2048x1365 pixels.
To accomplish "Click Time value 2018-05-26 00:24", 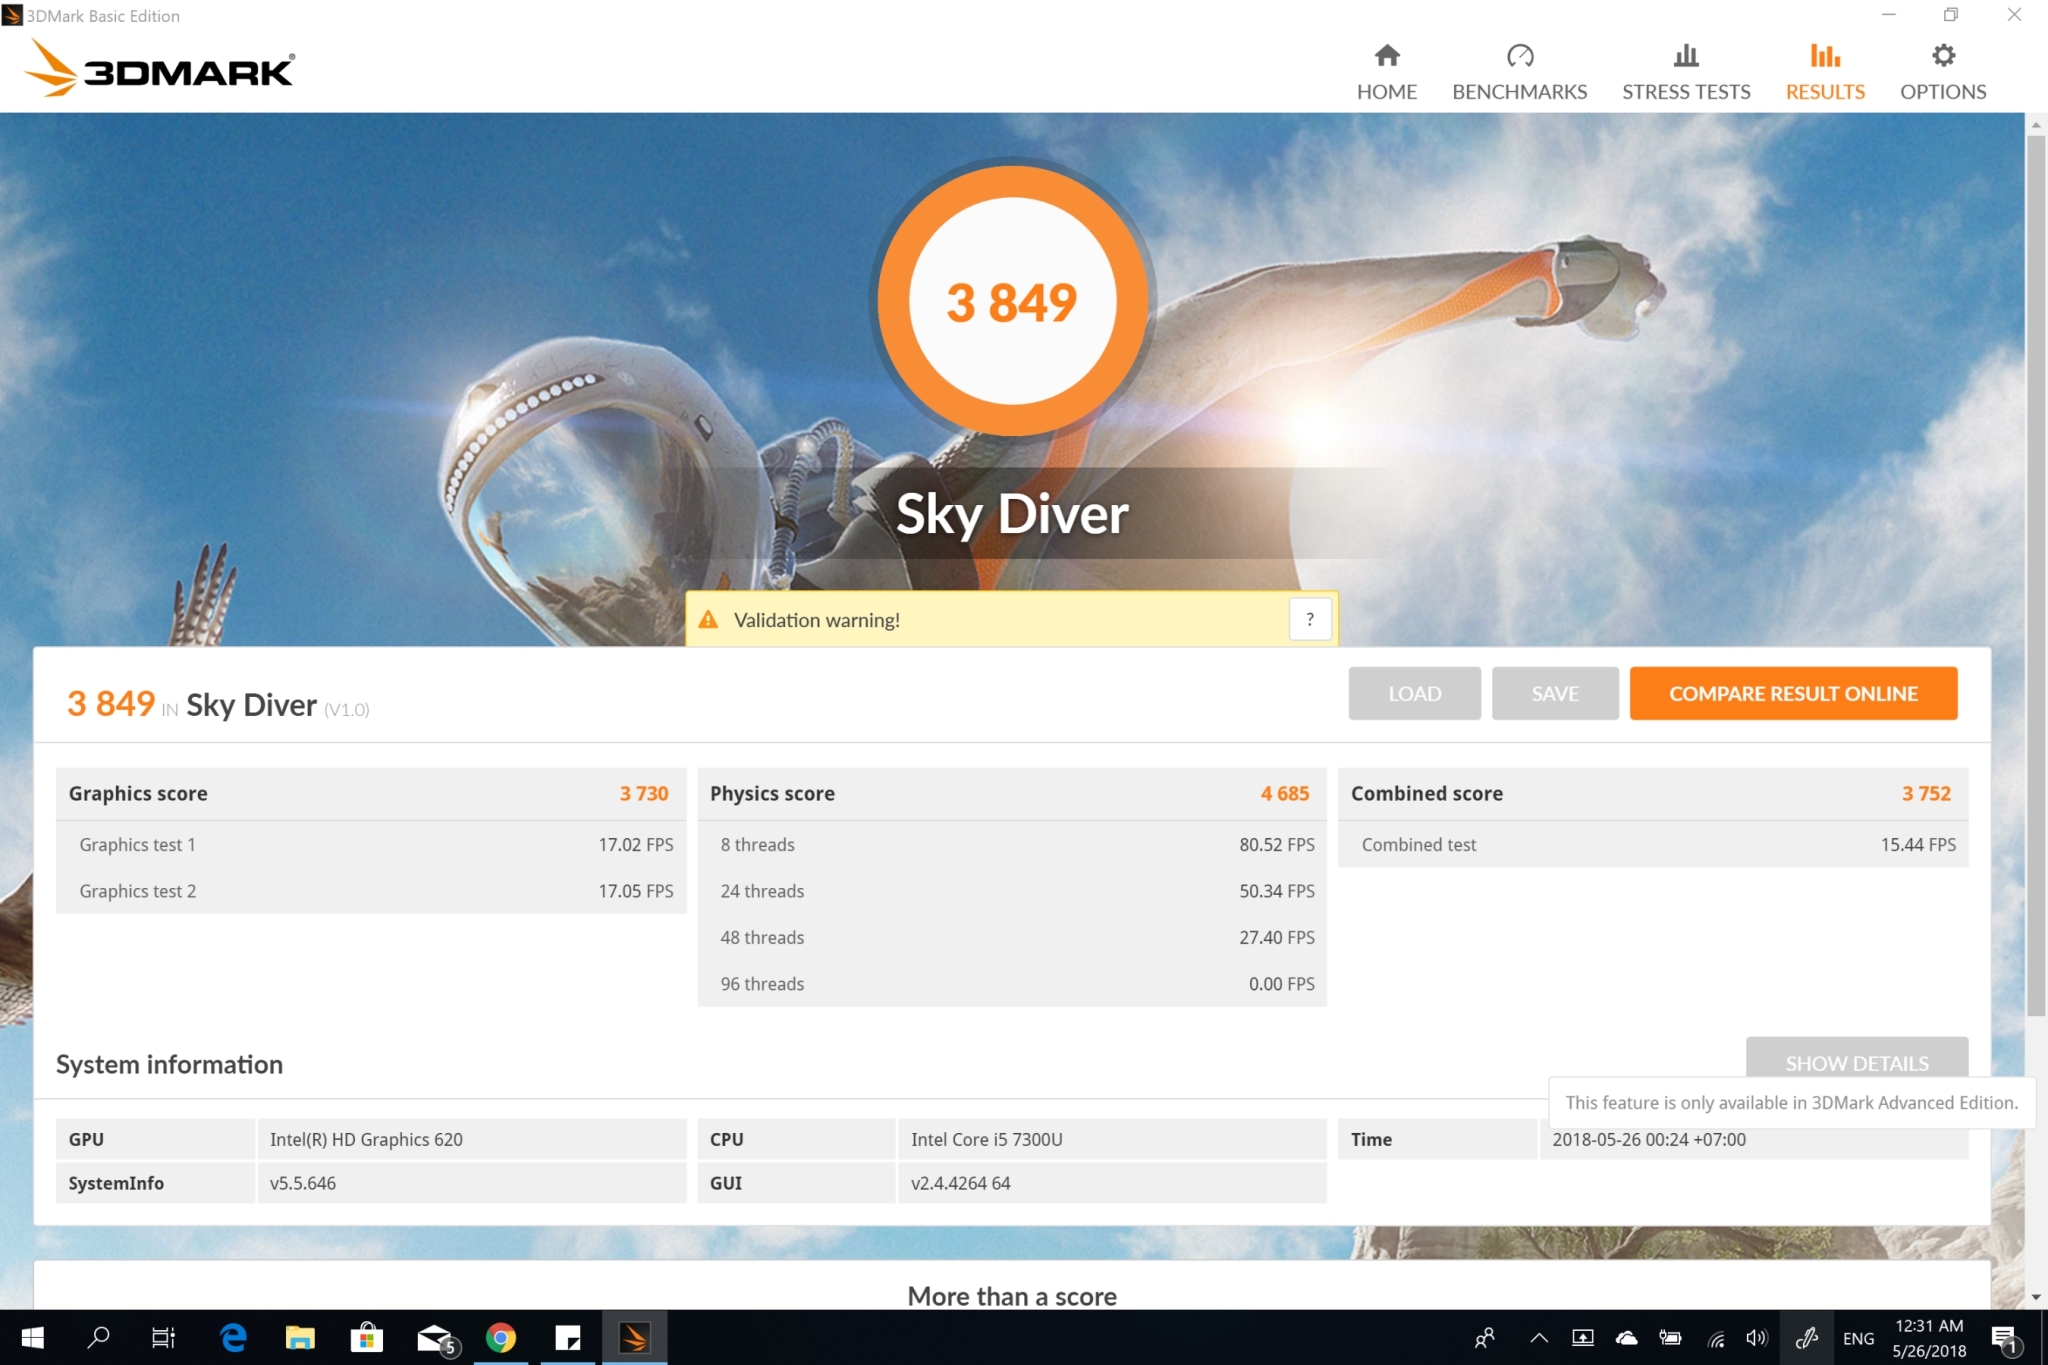I will point(1649,1139).
